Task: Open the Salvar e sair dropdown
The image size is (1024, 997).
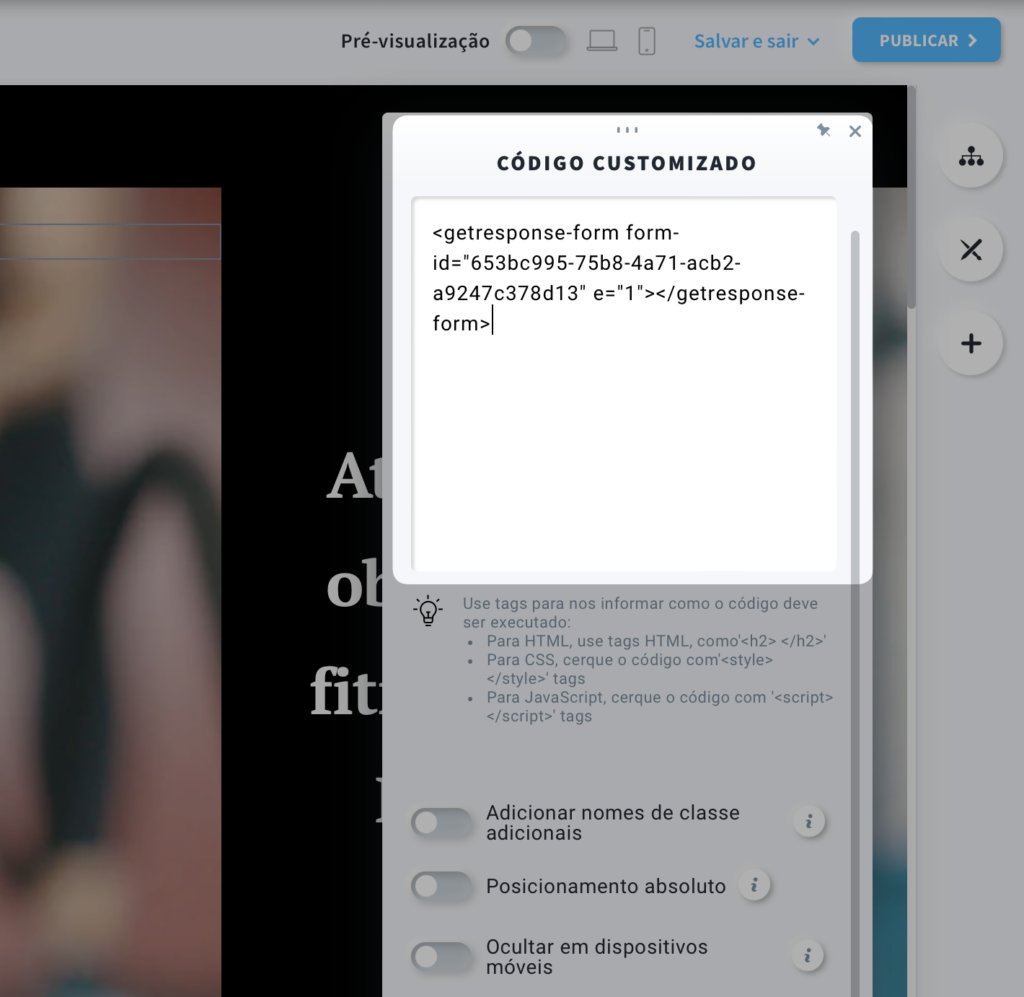Action: [x=756, y=41]
